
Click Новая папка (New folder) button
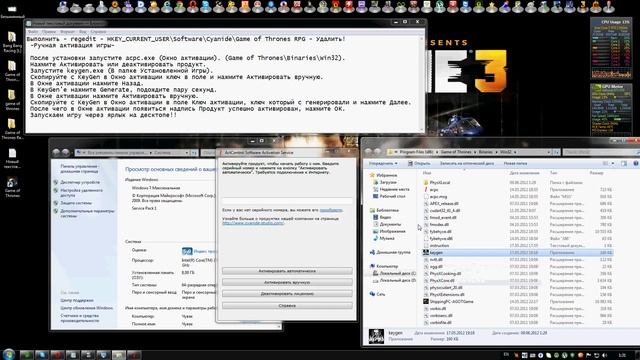(x=515, y=163)
